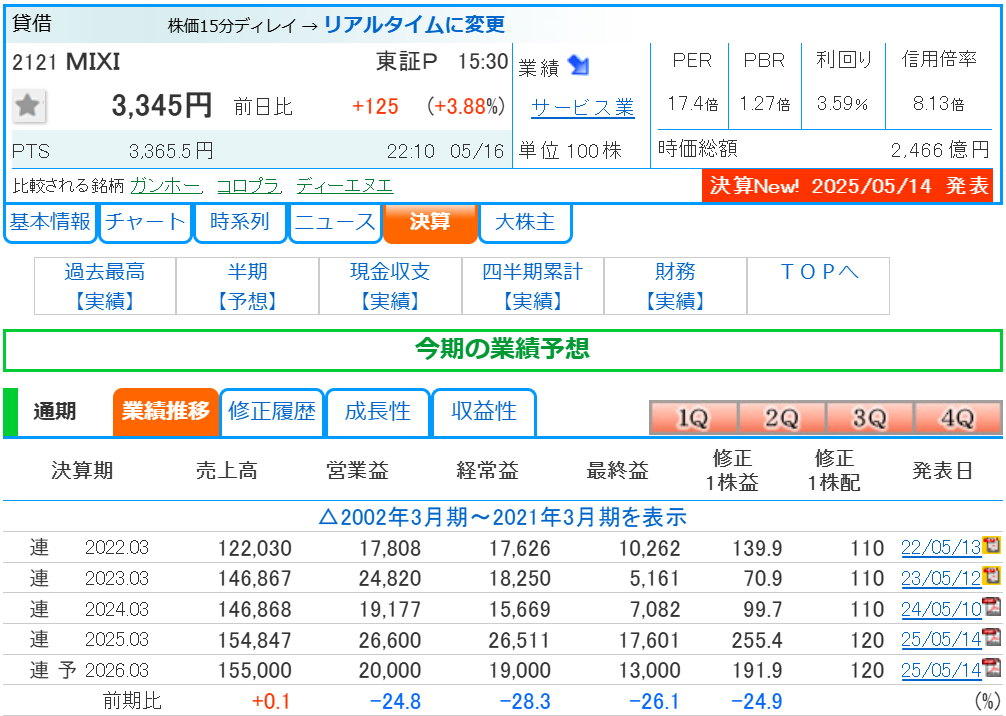Open the 収益性 tab
This screenshot has height=716, width=1006.
(x=484, y=411)
